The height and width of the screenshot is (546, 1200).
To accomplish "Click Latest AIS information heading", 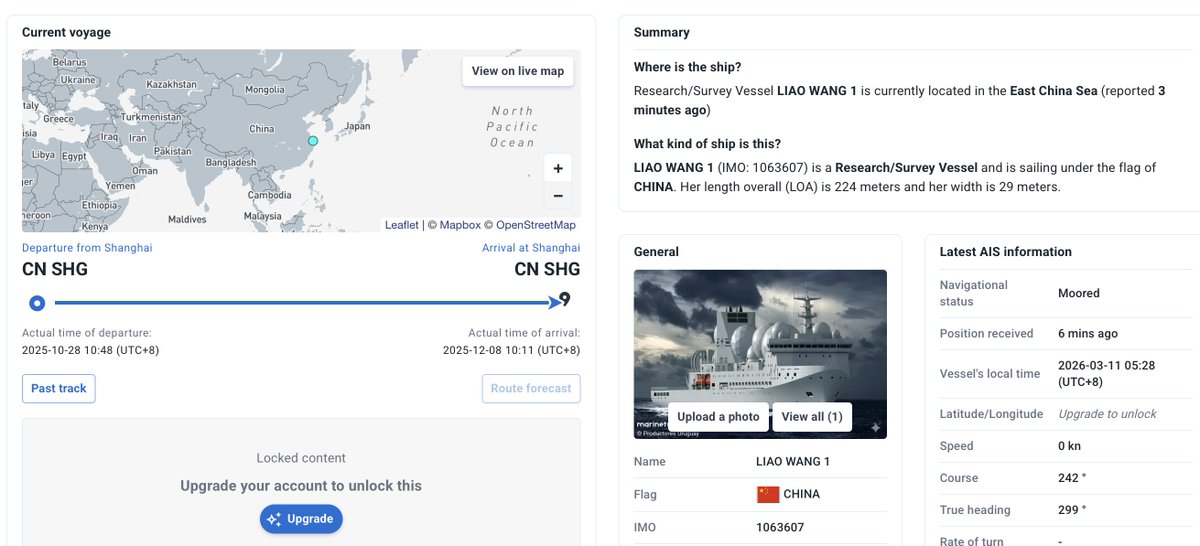I will click(1006, 252).
